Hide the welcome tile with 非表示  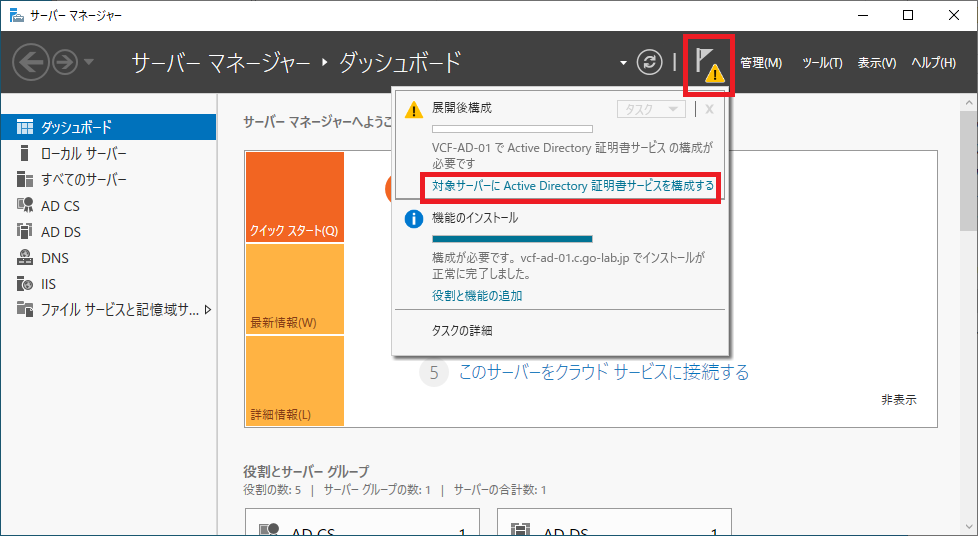coord(899,401)
